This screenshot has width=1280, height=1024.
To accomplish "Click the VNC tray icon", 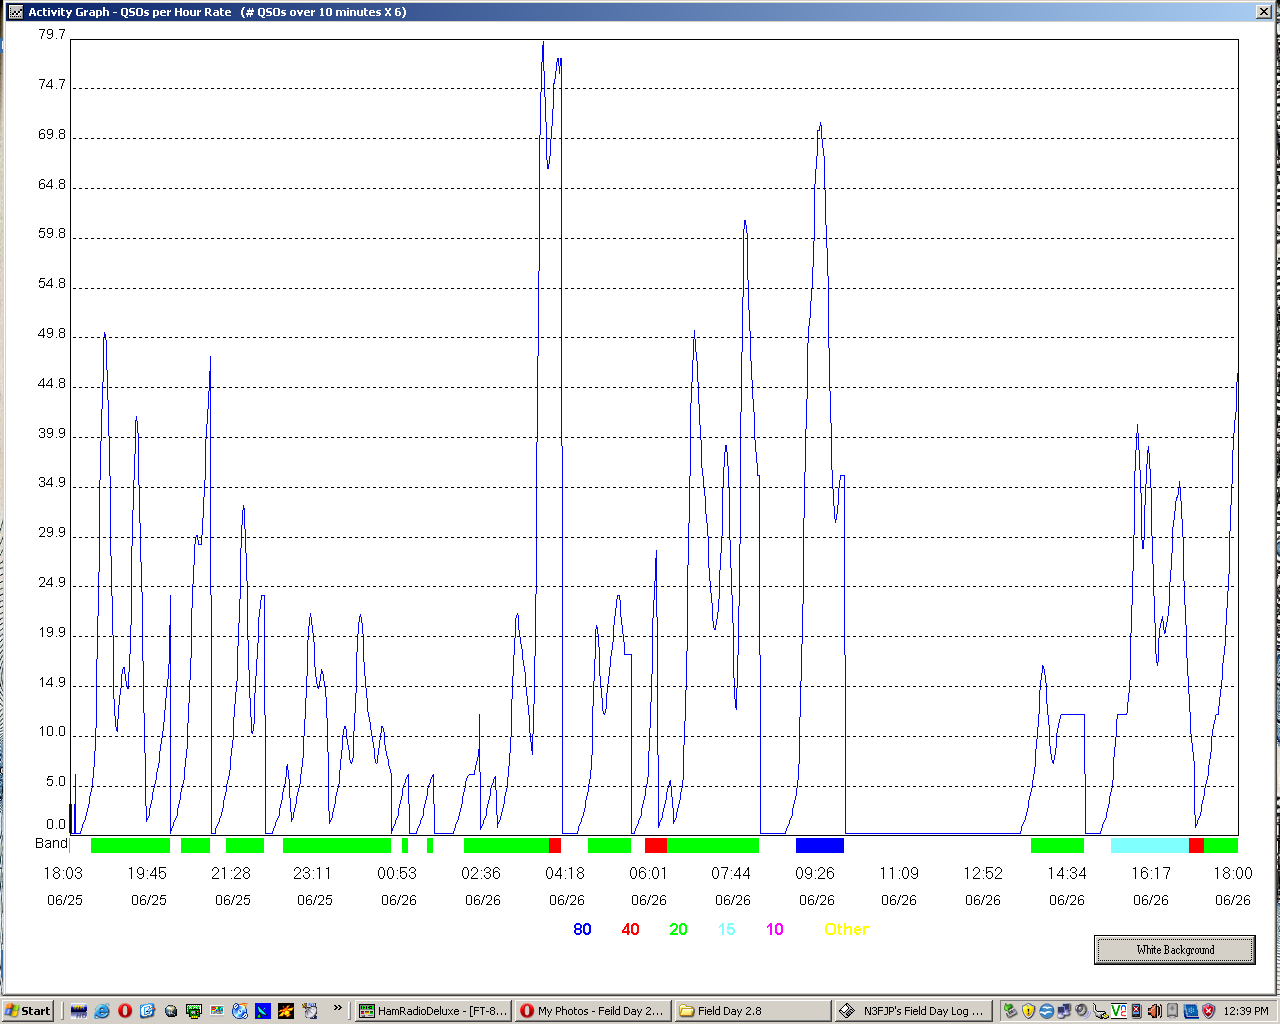I will pos(1119,1011).
